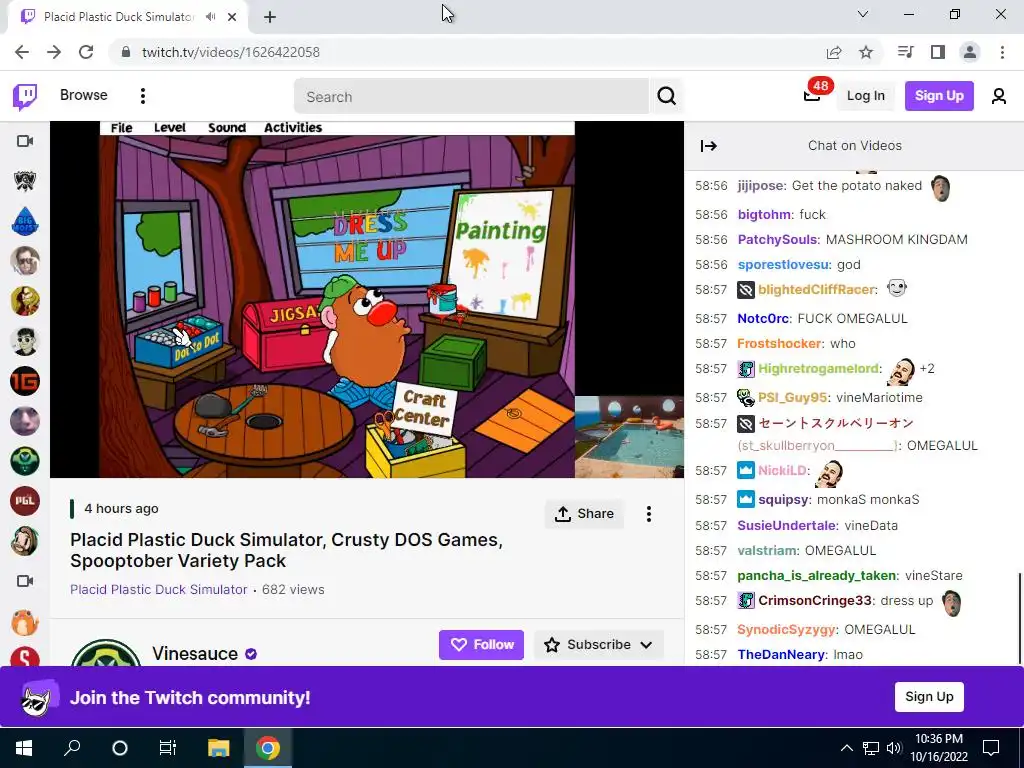Click username TheDanNeary in chat
Image resolution: width=1024 pixels, height=768 pixels.
pyautogui.click(x=780, y=654)
